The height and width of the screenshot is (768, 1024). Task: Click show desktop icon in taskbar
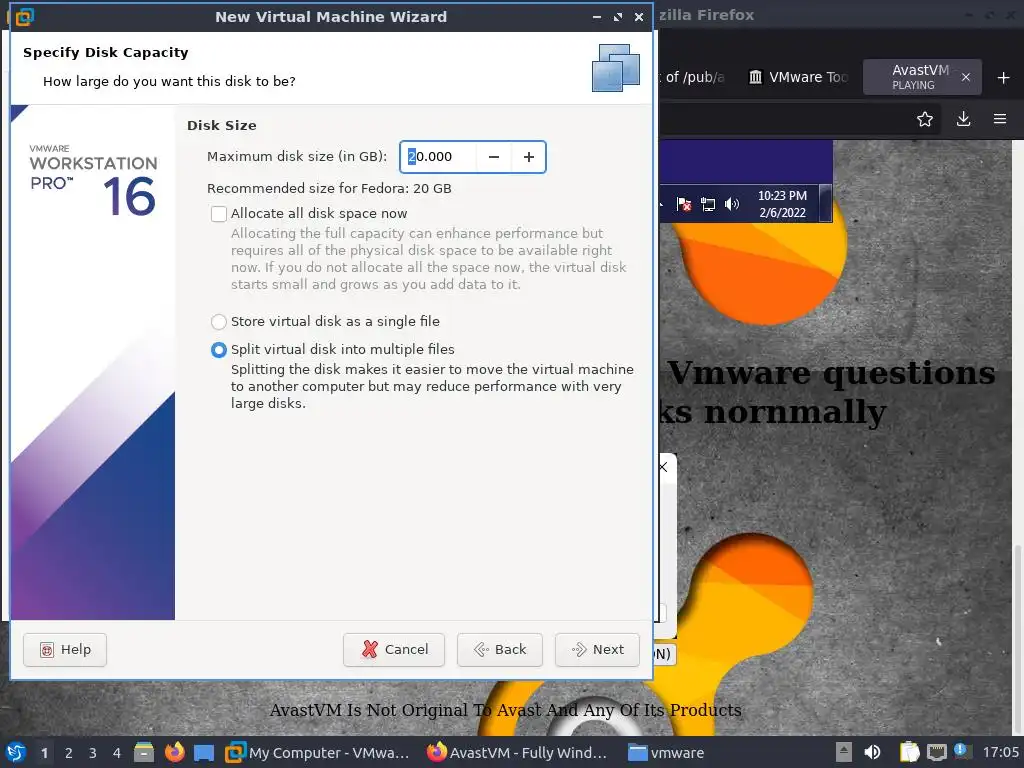coord(204,752)
